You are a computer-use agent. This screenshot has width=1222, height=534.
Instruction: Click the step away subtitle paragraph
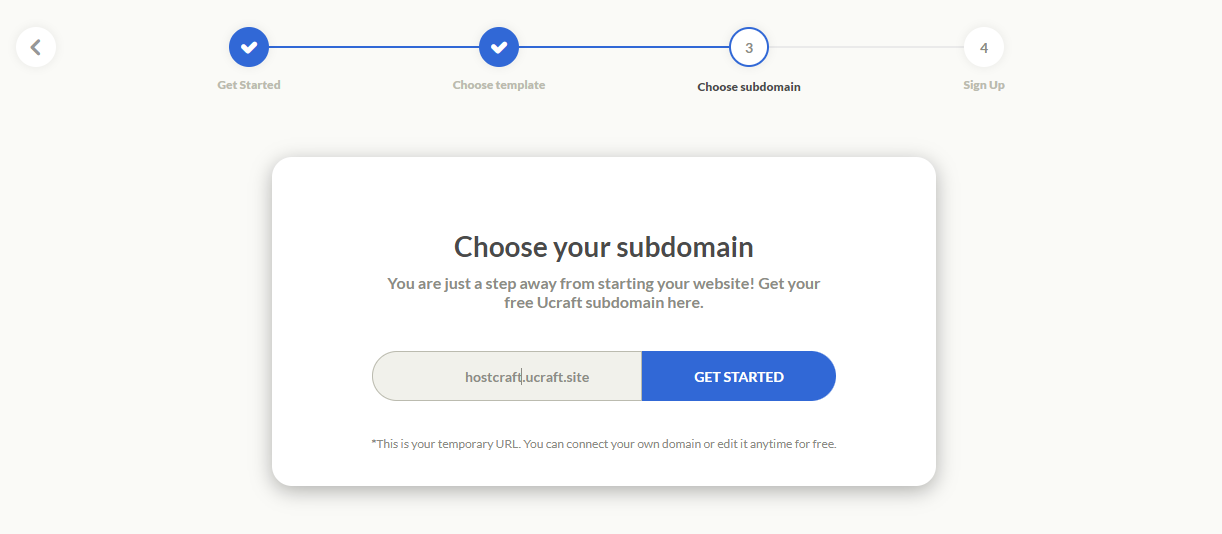[x=604, y=293]
